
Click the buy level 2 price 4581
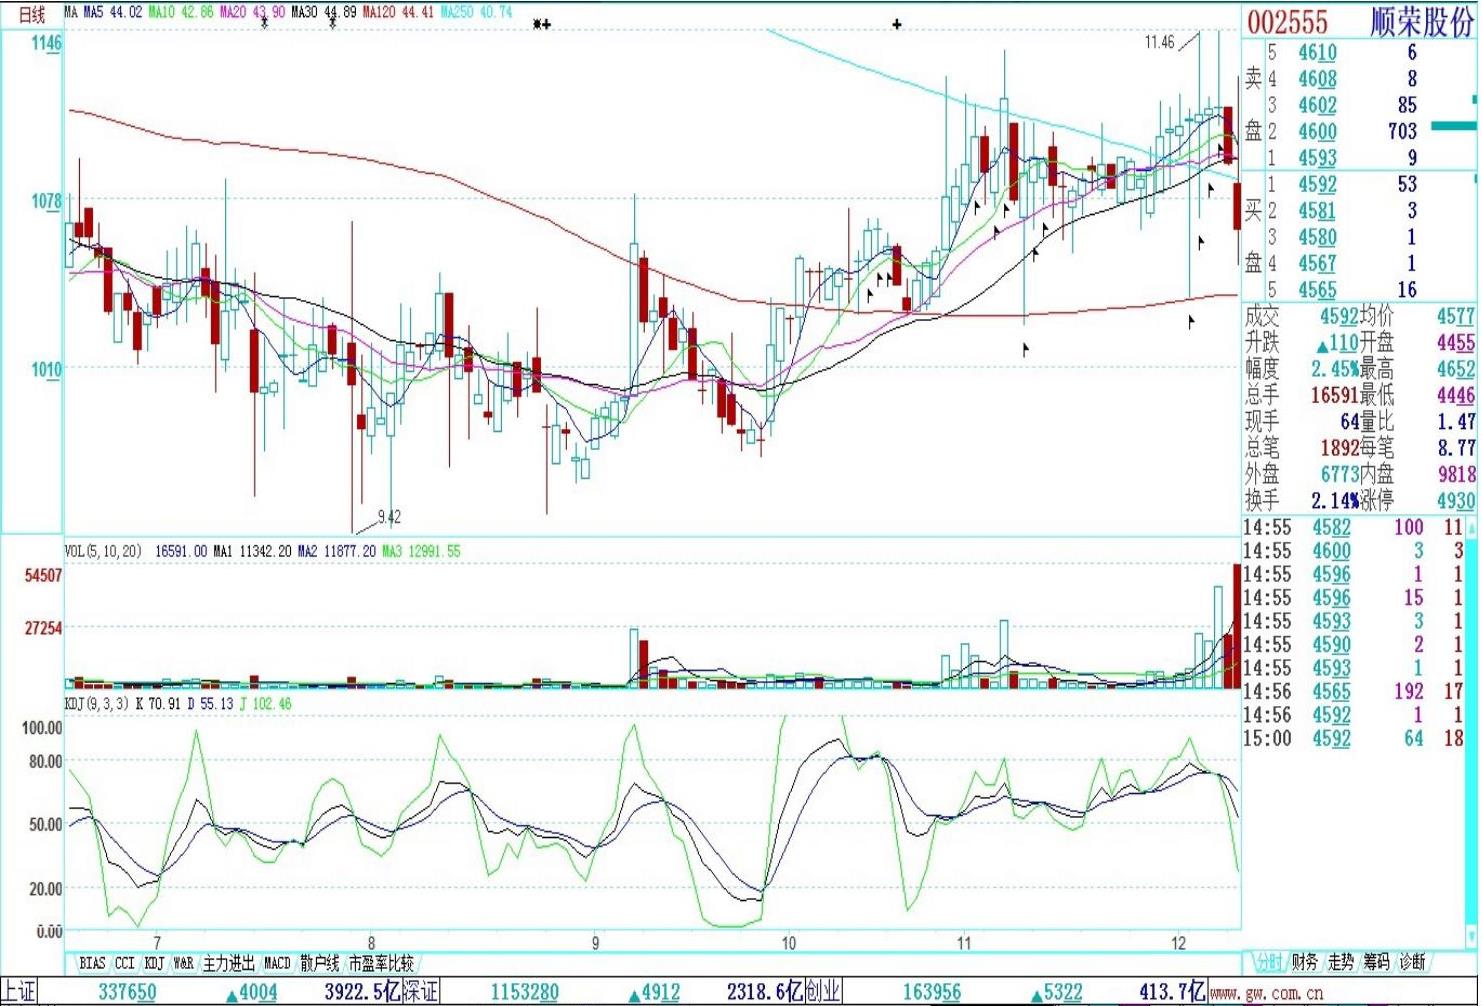click(1317, 211)
